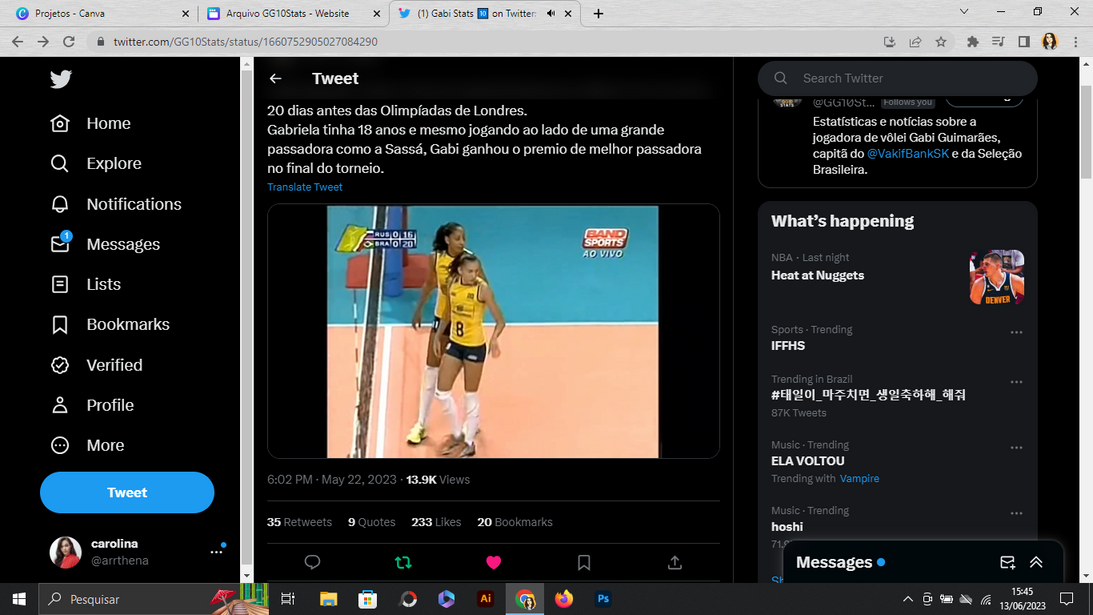
Task: Open more options for hoshi trend
Action: [x=1016, y=513]
